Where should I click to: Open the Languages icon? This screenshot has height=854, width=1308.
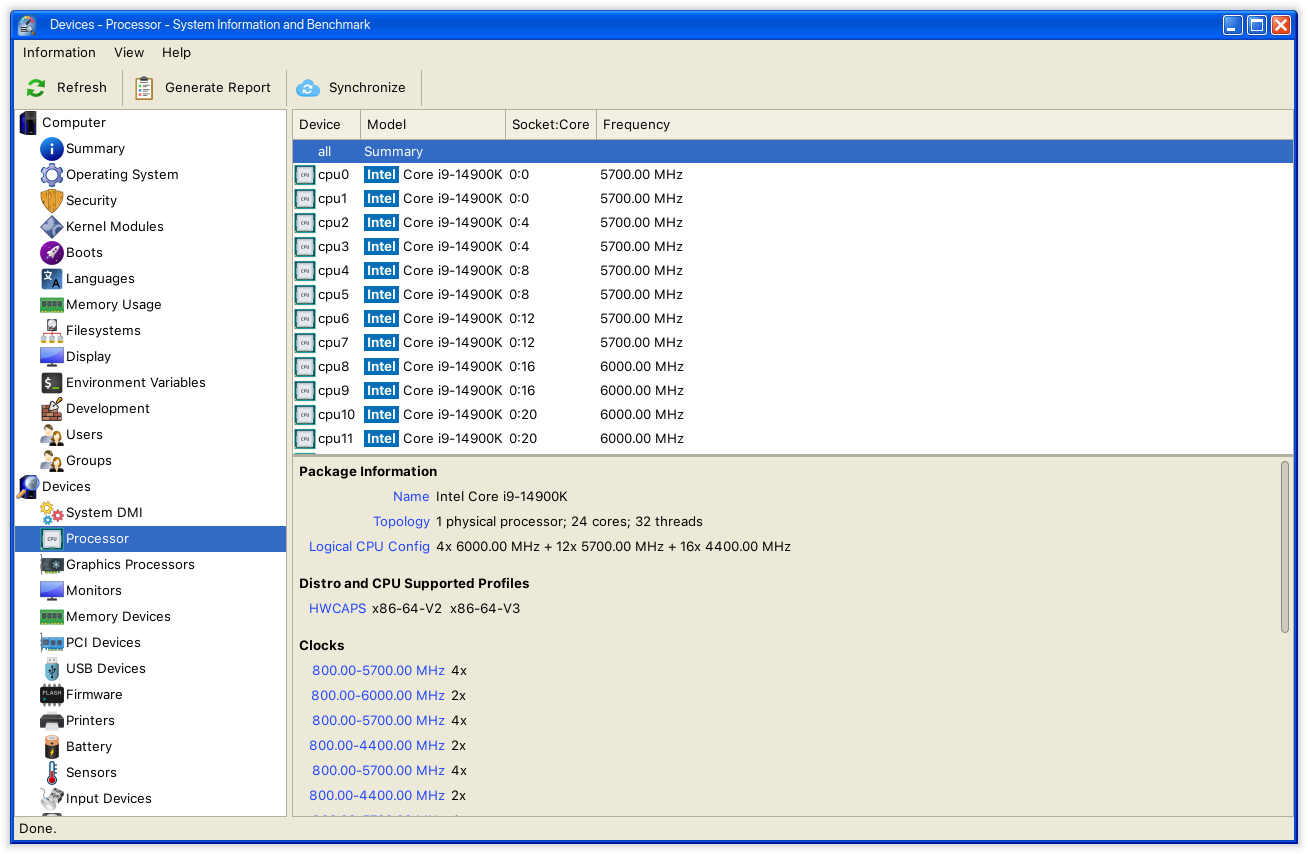(52, 279)
